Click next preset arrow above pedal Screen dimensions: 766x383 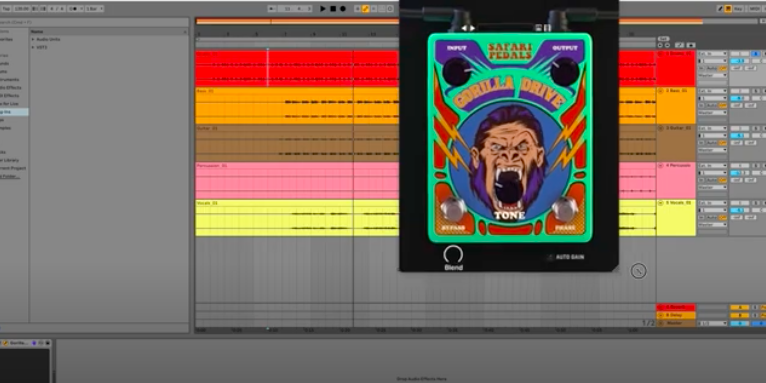472,28
